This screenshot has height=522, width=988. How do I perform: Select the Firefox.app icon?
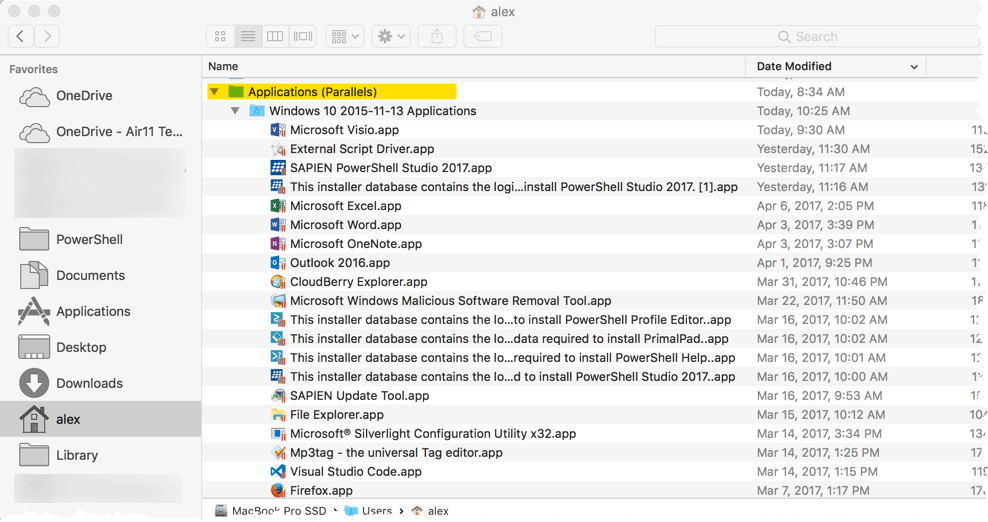277,490
